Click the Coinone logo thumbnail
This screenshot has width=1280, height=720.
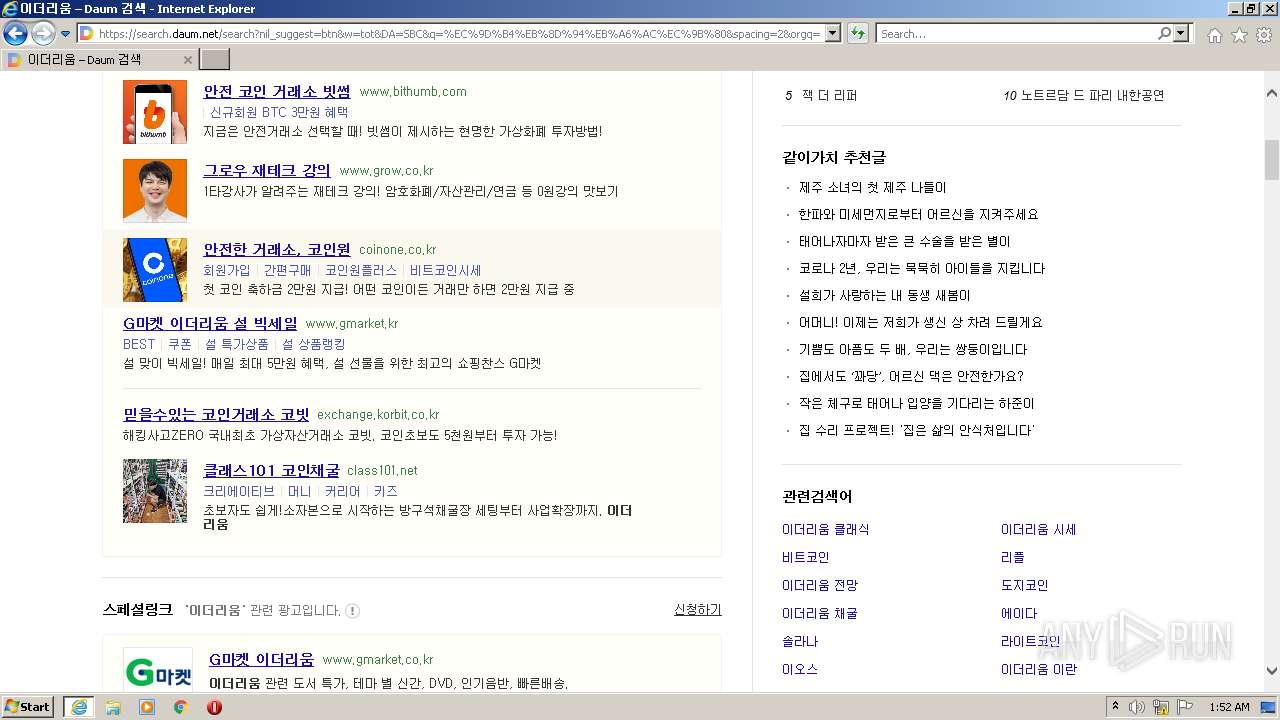[x=155, y=270]
